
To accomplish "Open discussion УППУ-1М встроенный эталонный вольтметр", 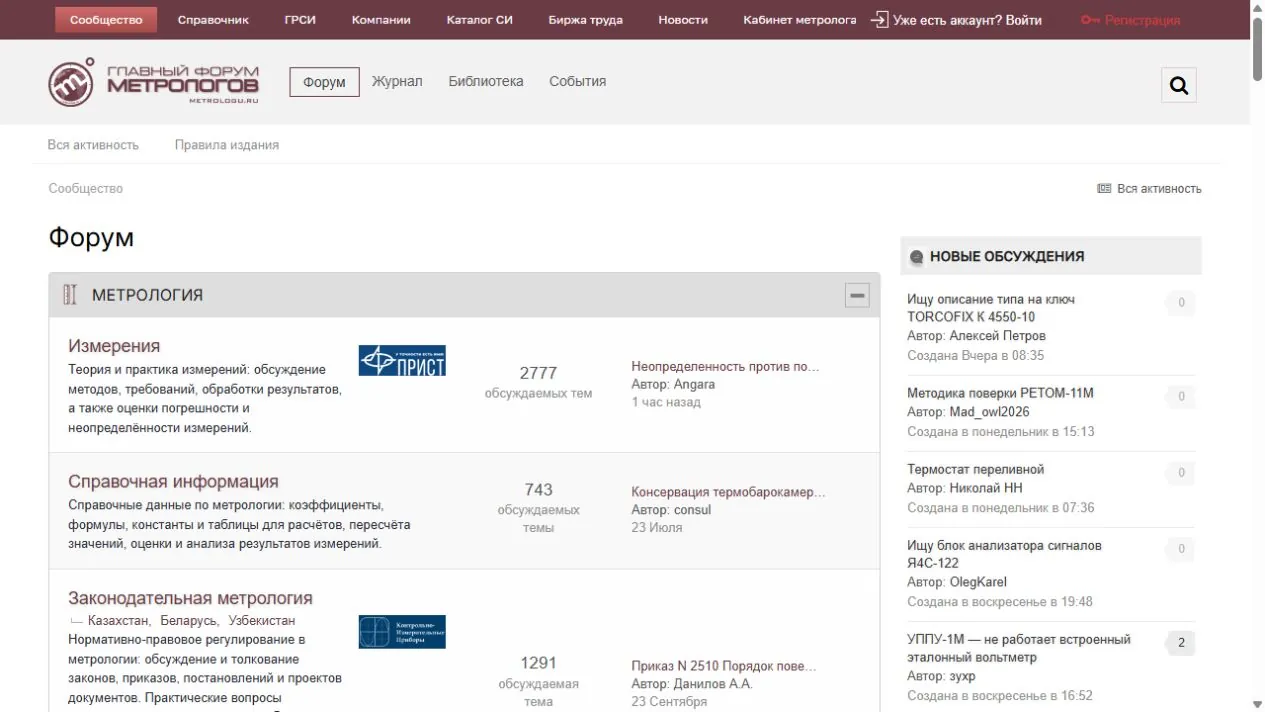I will pos(1019,648).
